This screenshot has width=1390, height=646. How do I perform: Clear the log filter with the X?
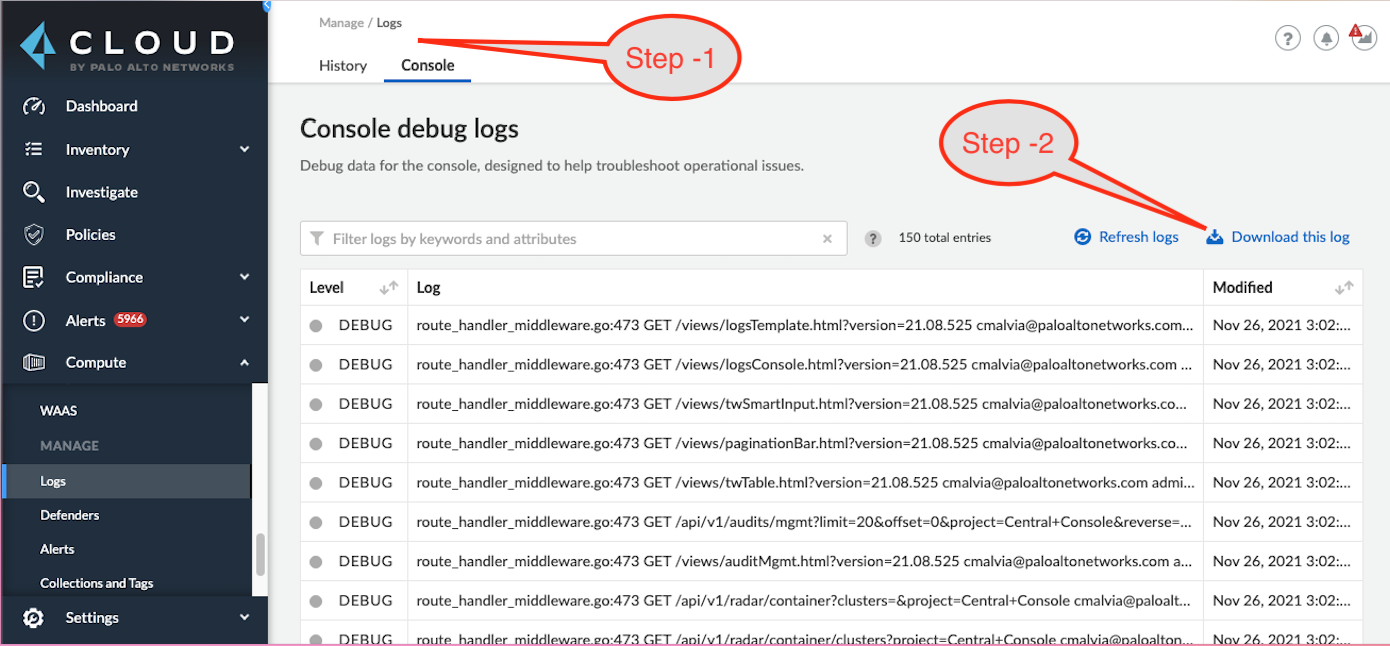[x=827, y=238]
